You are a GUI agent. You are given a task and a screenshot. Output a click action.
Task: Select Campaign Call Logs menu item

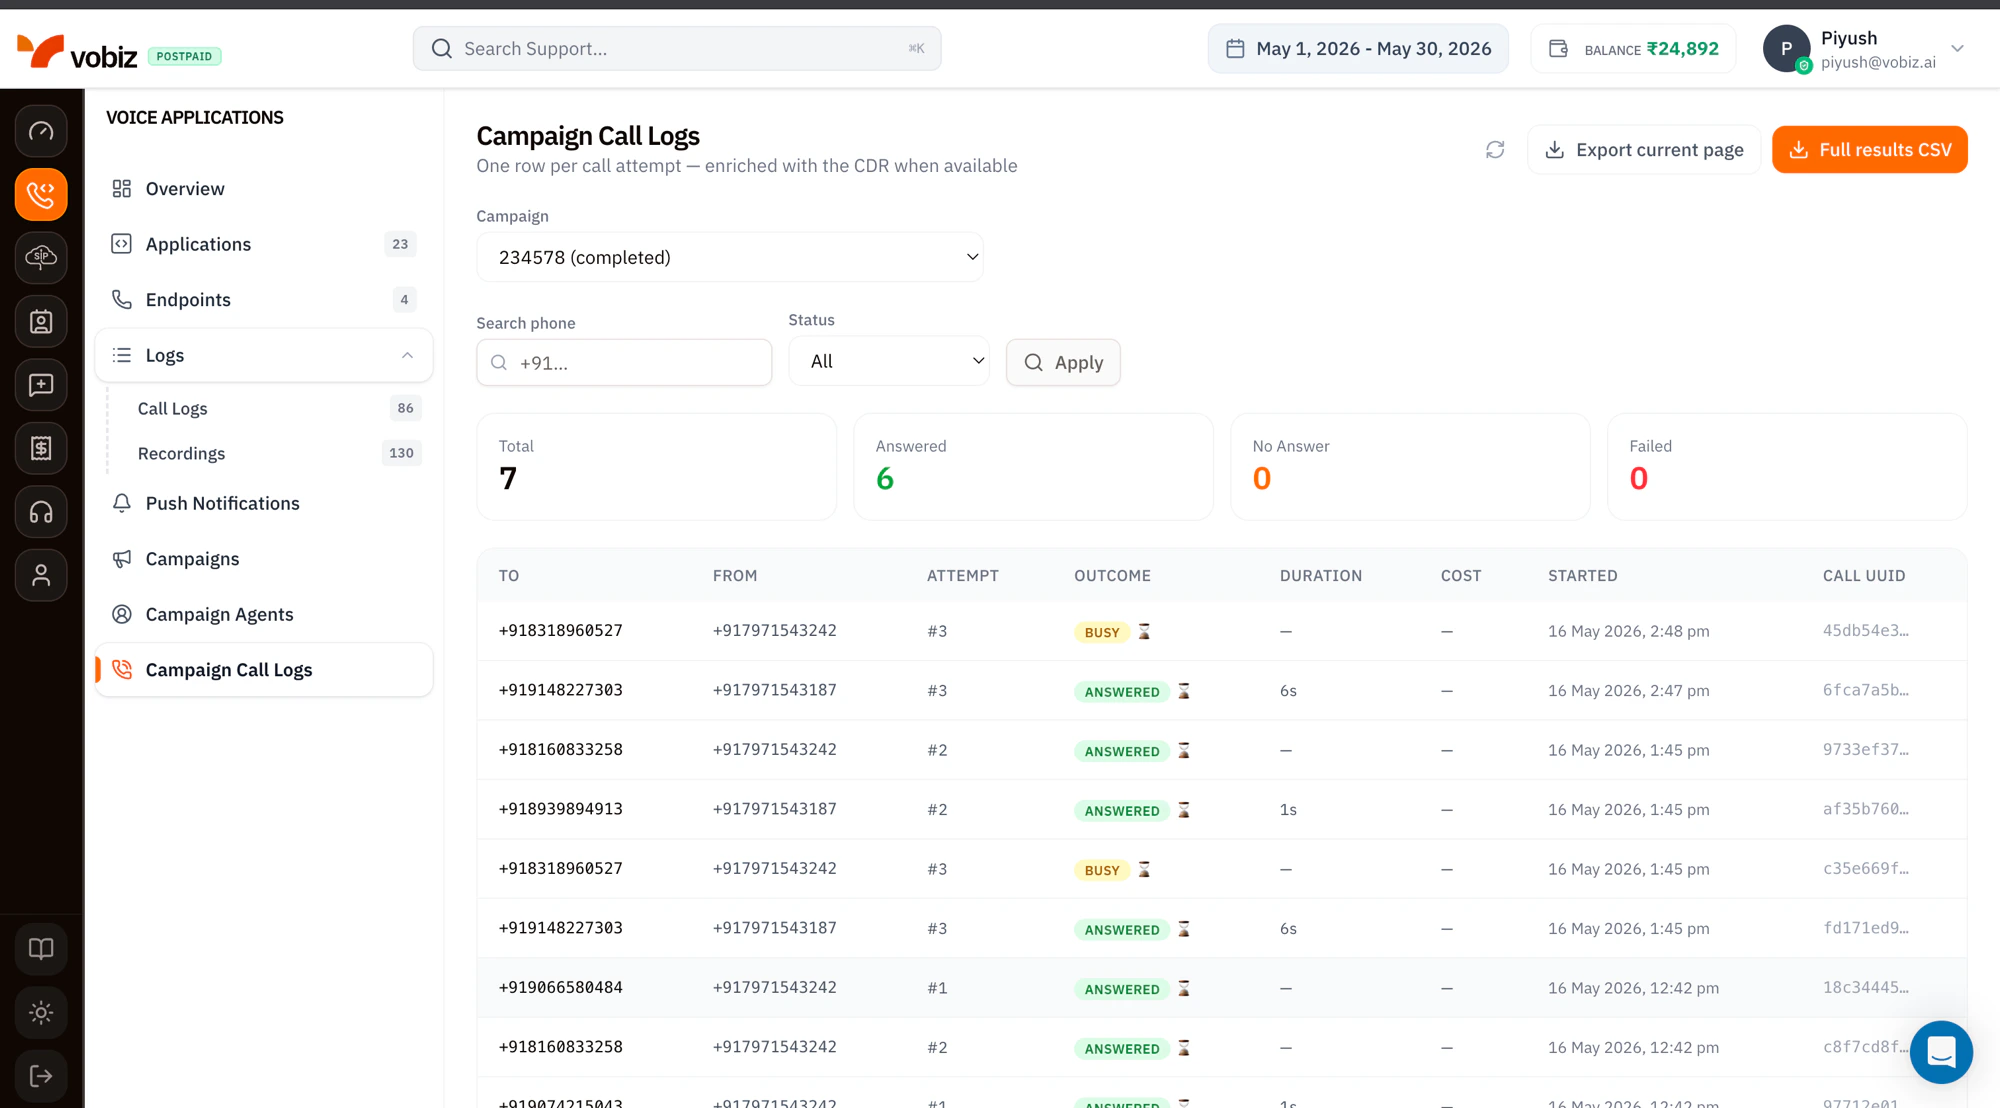pyautogui.click(x=264, y=670)
